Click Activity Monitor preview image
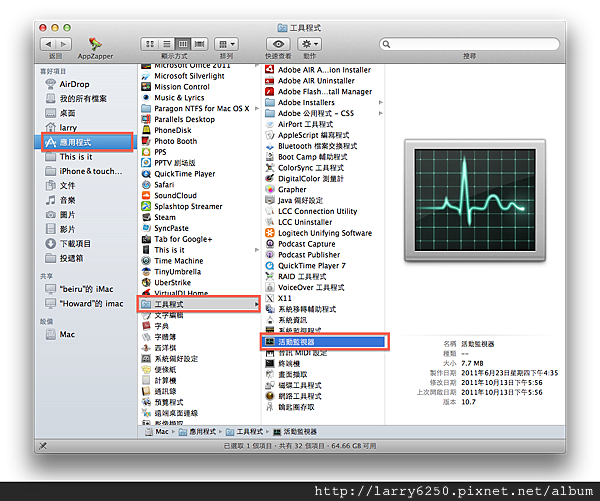The height and width of the screenshot is (501, 600). click(x=475, y=200)
